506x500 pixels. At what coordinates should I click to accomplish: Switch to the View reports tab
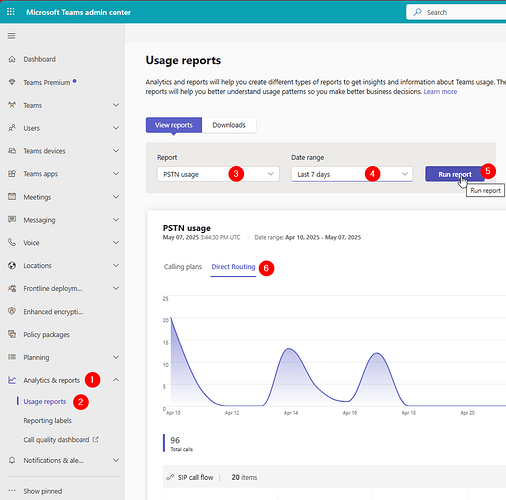click(174, 125)
